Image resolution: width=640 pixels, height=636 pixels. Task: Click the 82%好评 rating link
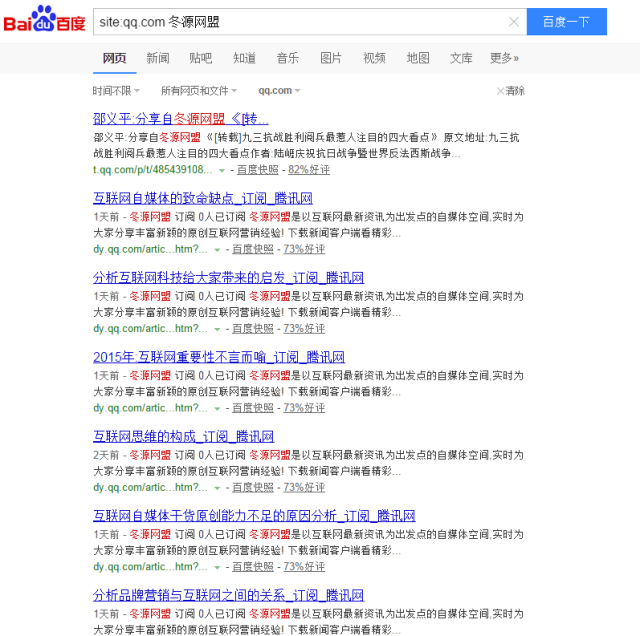pyautogui.click(x=309, y=170)
